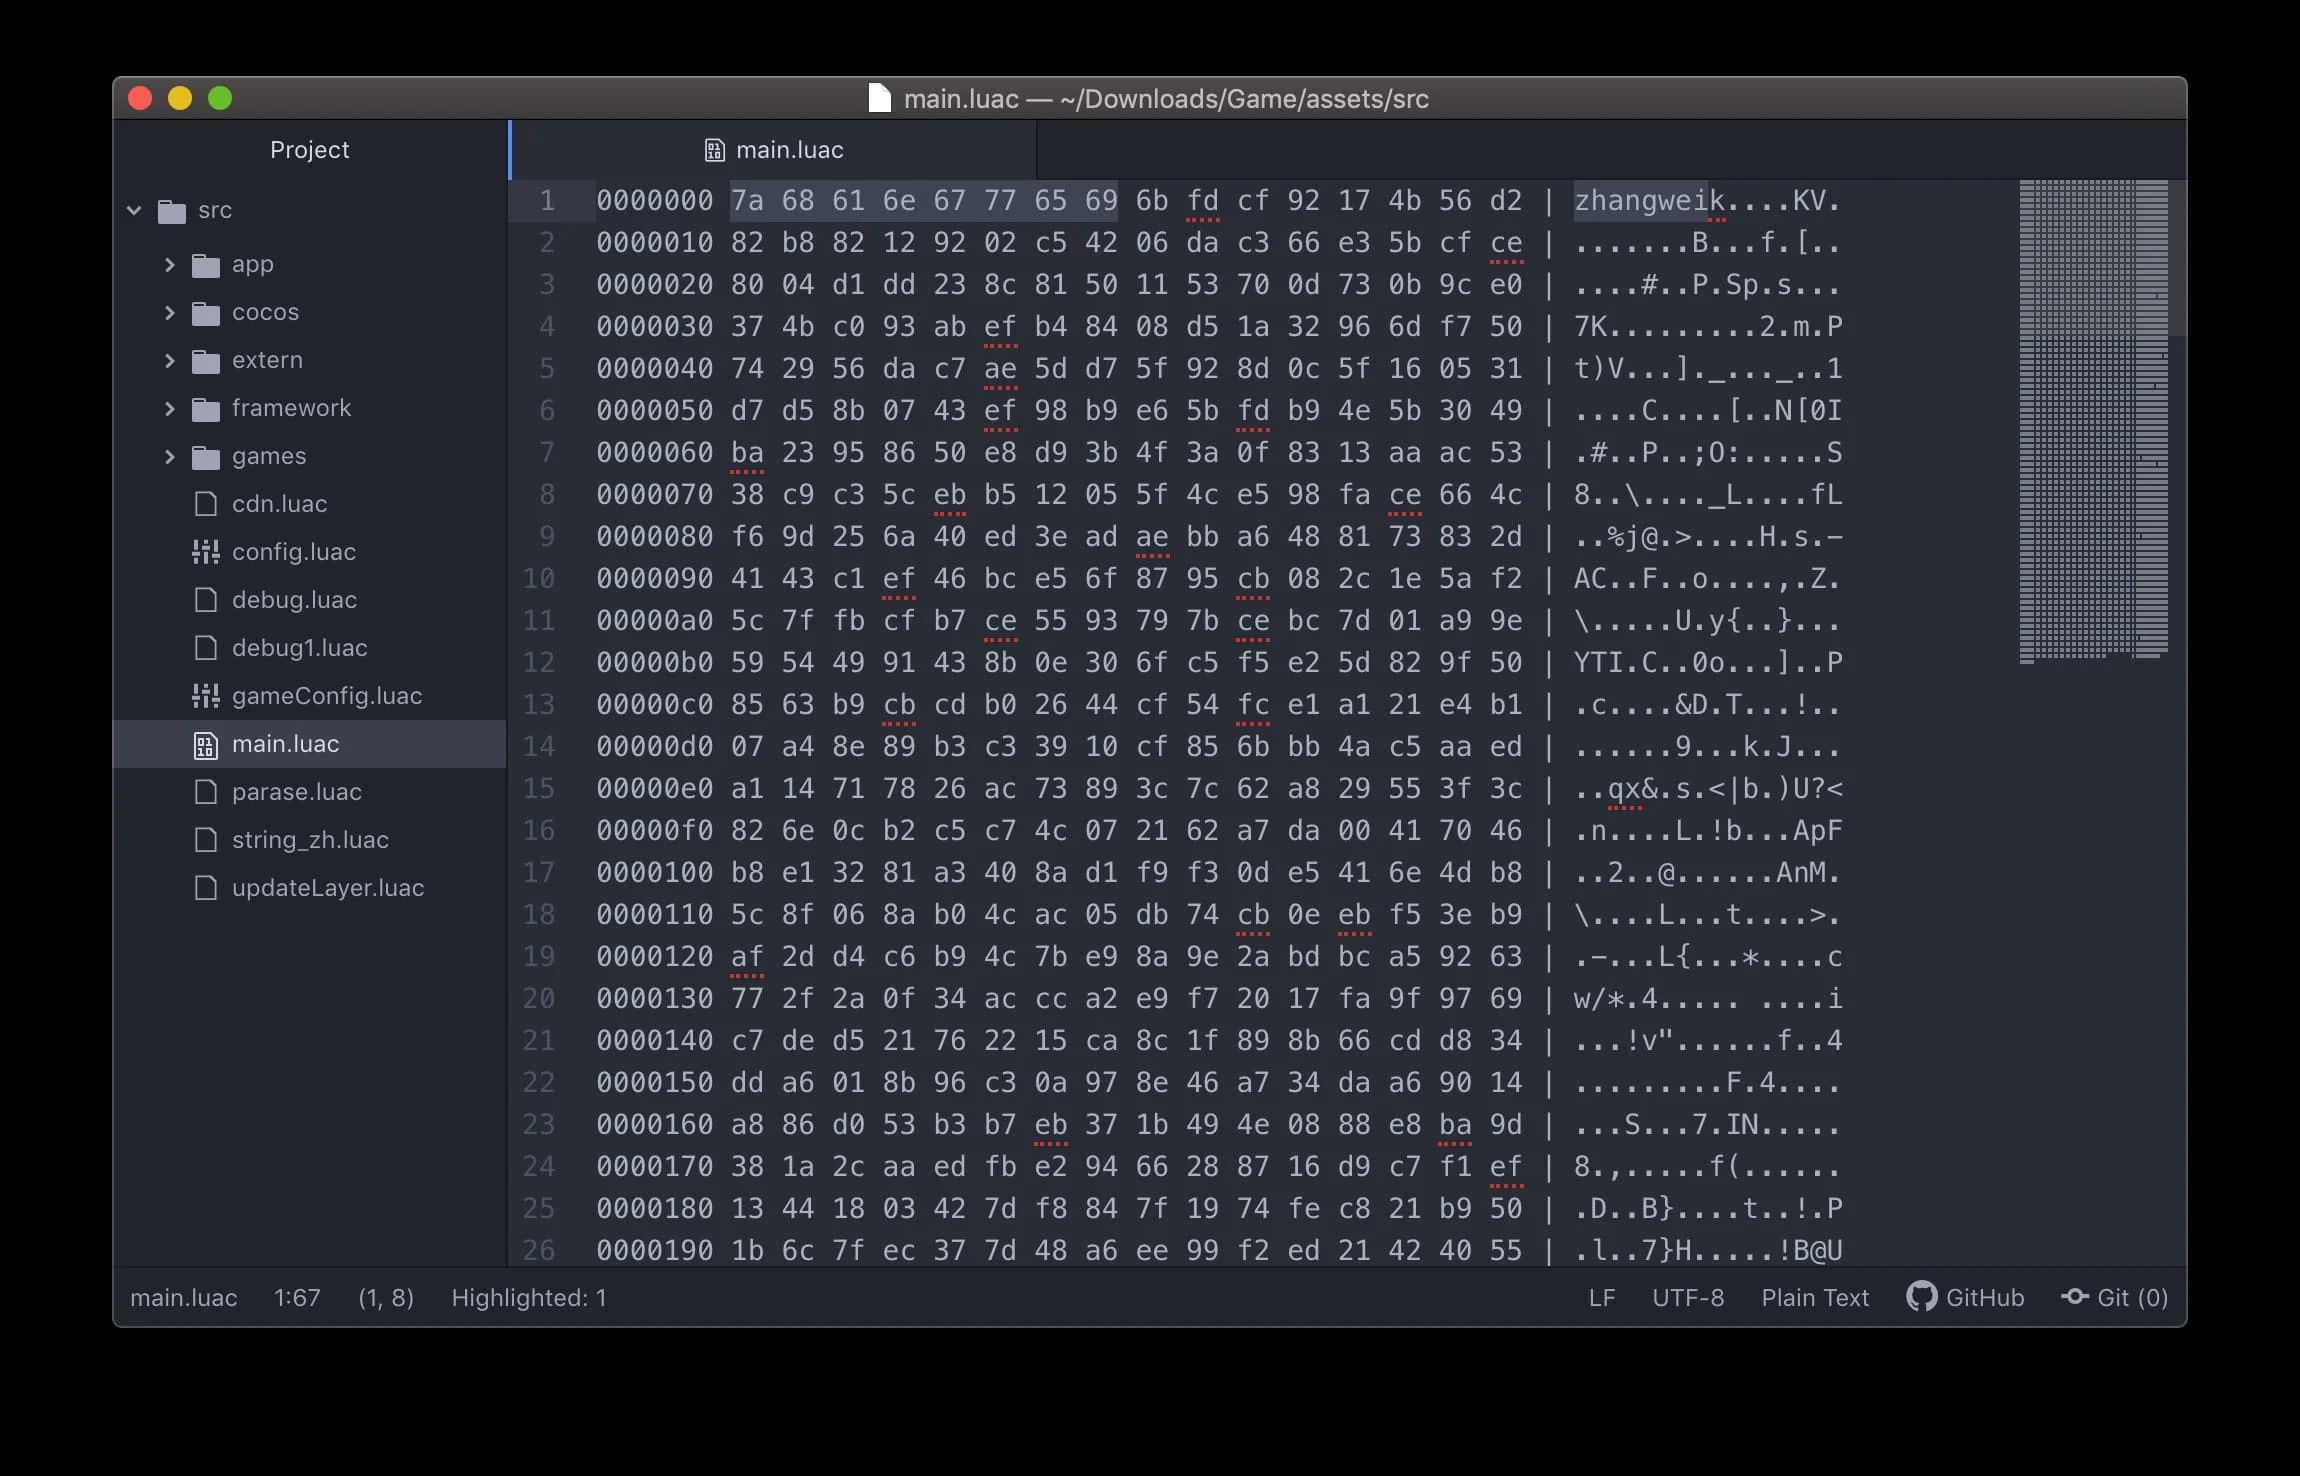Click the GitHub octocat icon in status bar
Image resolution: width=2300 pixels, height=1476 pixels.
pyautogui.click(x=1921, y=1297)
